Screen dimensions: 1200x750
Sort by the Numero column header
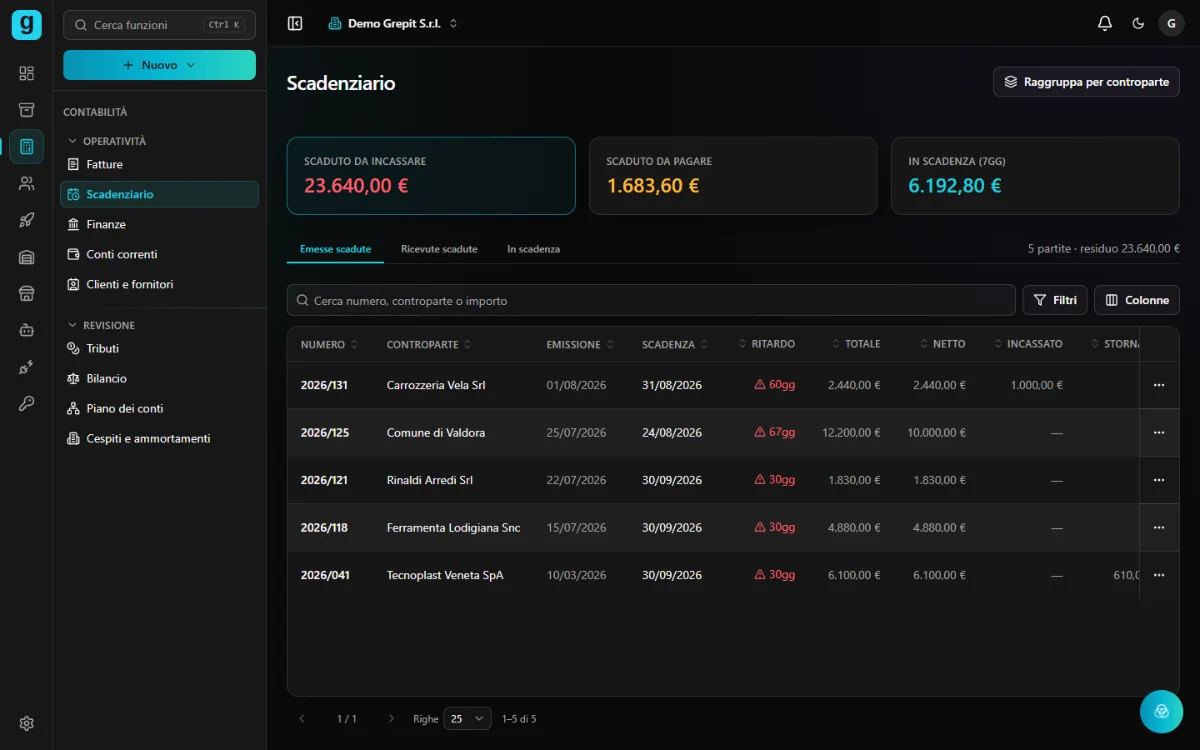point(329,344)
